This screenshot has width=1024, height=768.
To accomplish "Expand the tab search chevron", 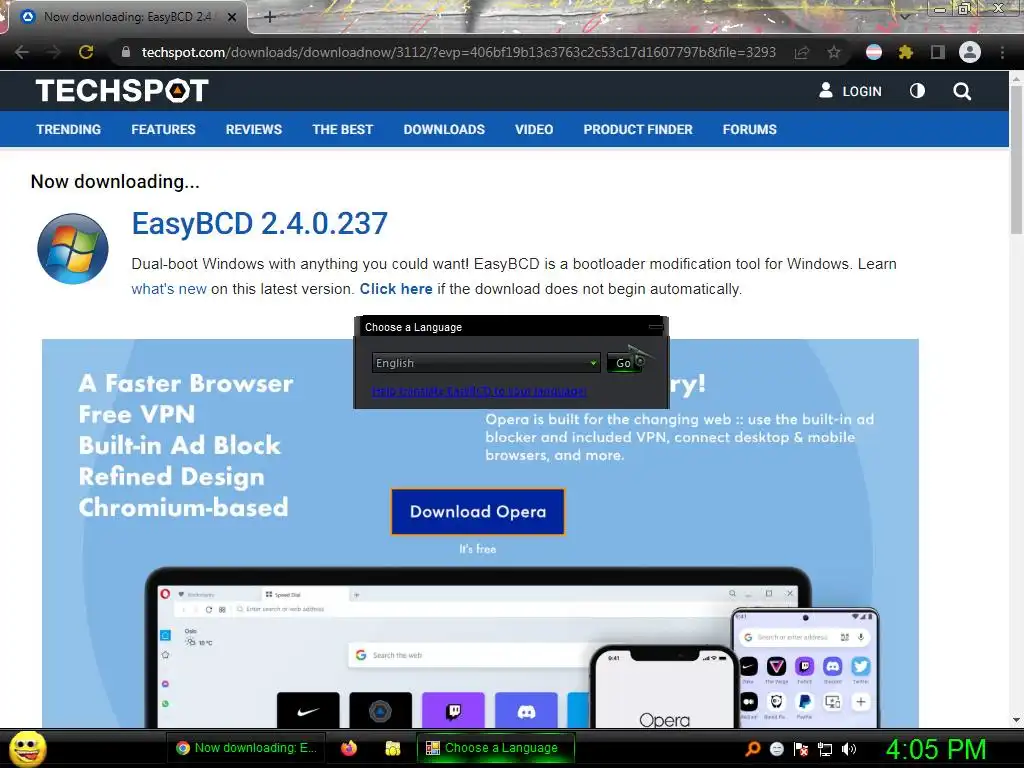I will 905,16.
